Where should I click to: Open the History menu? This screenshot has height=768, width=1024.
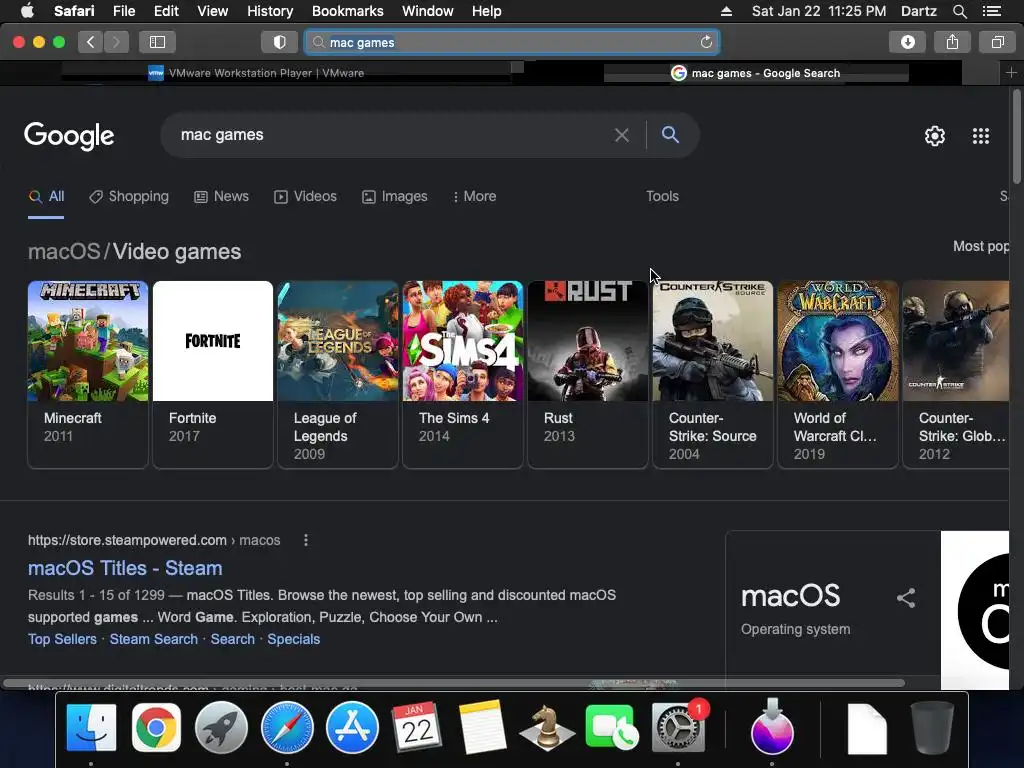[x=270, y=11]
